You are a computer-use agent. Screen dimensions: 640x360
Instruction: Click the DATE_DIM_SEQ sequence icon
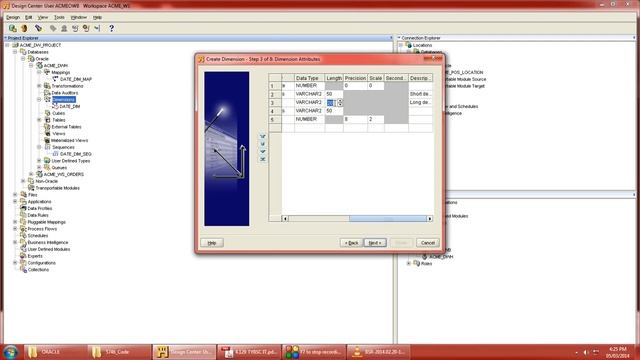(x=55, y=154)
